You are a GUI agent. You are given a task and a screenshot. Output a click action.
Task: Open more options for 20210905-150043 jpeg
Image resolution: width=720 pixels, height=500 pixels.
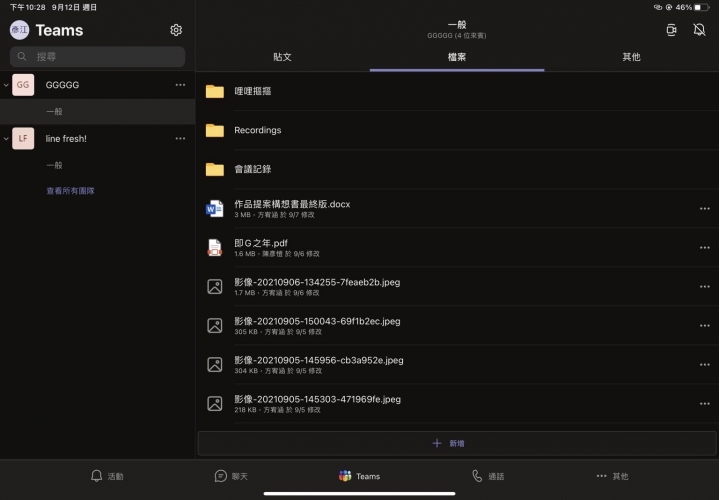[x=705, y=326]
